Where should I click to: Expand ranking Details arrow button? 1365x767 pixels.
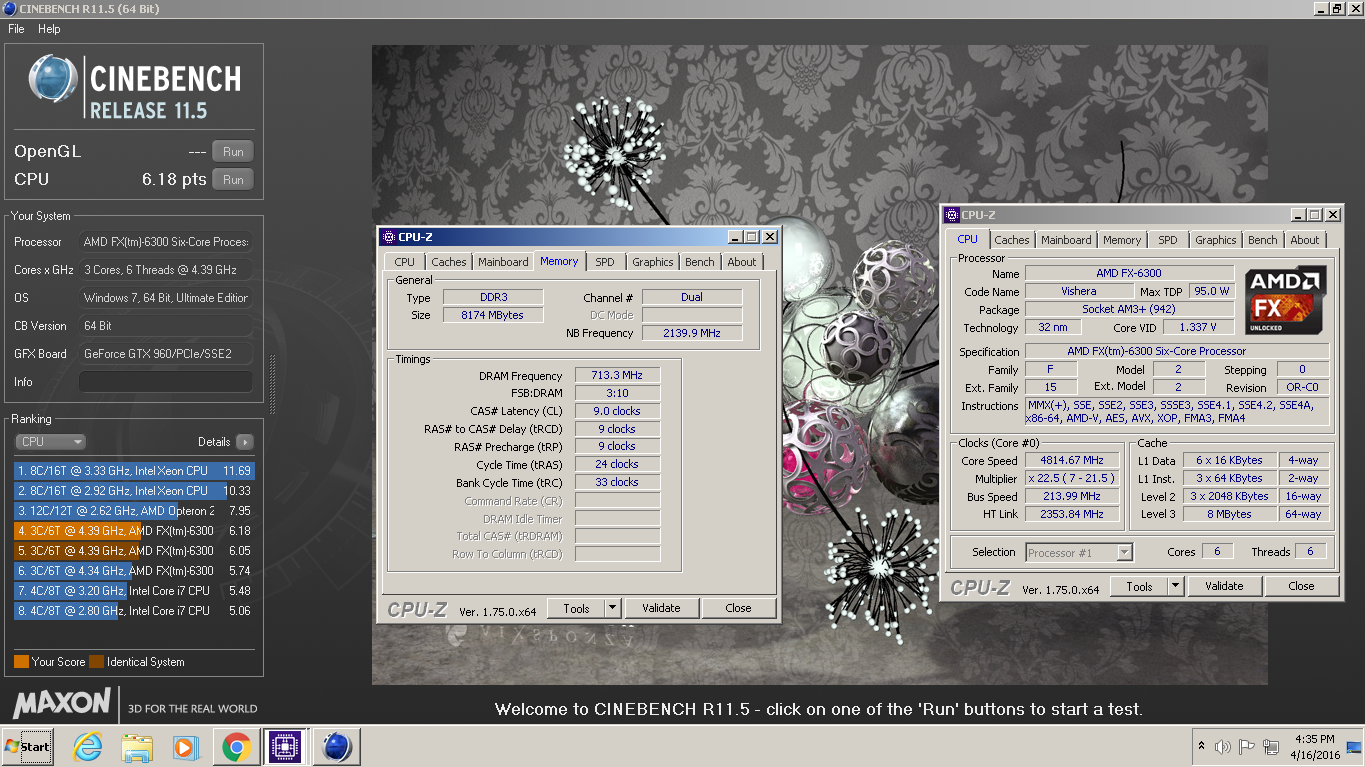click(244, 442)
